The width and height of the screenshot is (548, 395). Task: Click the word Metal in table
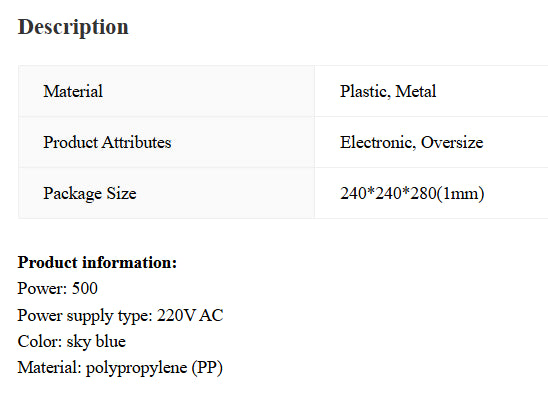[x=416, y=91]
